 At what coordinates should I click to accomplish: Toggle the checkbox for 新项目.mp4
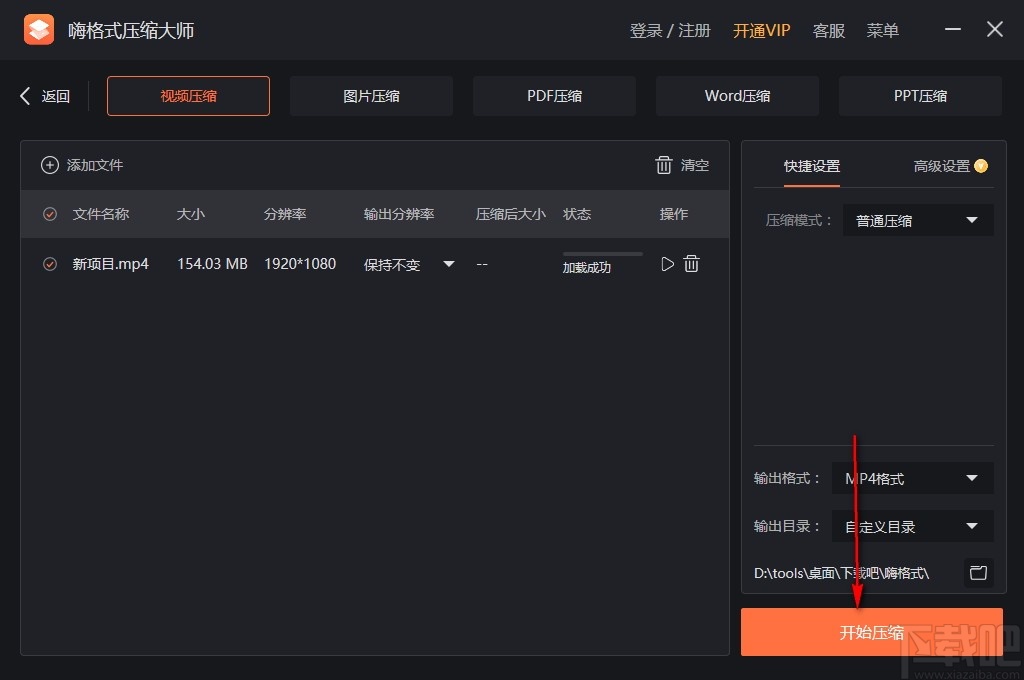click(x=49, y=263)
